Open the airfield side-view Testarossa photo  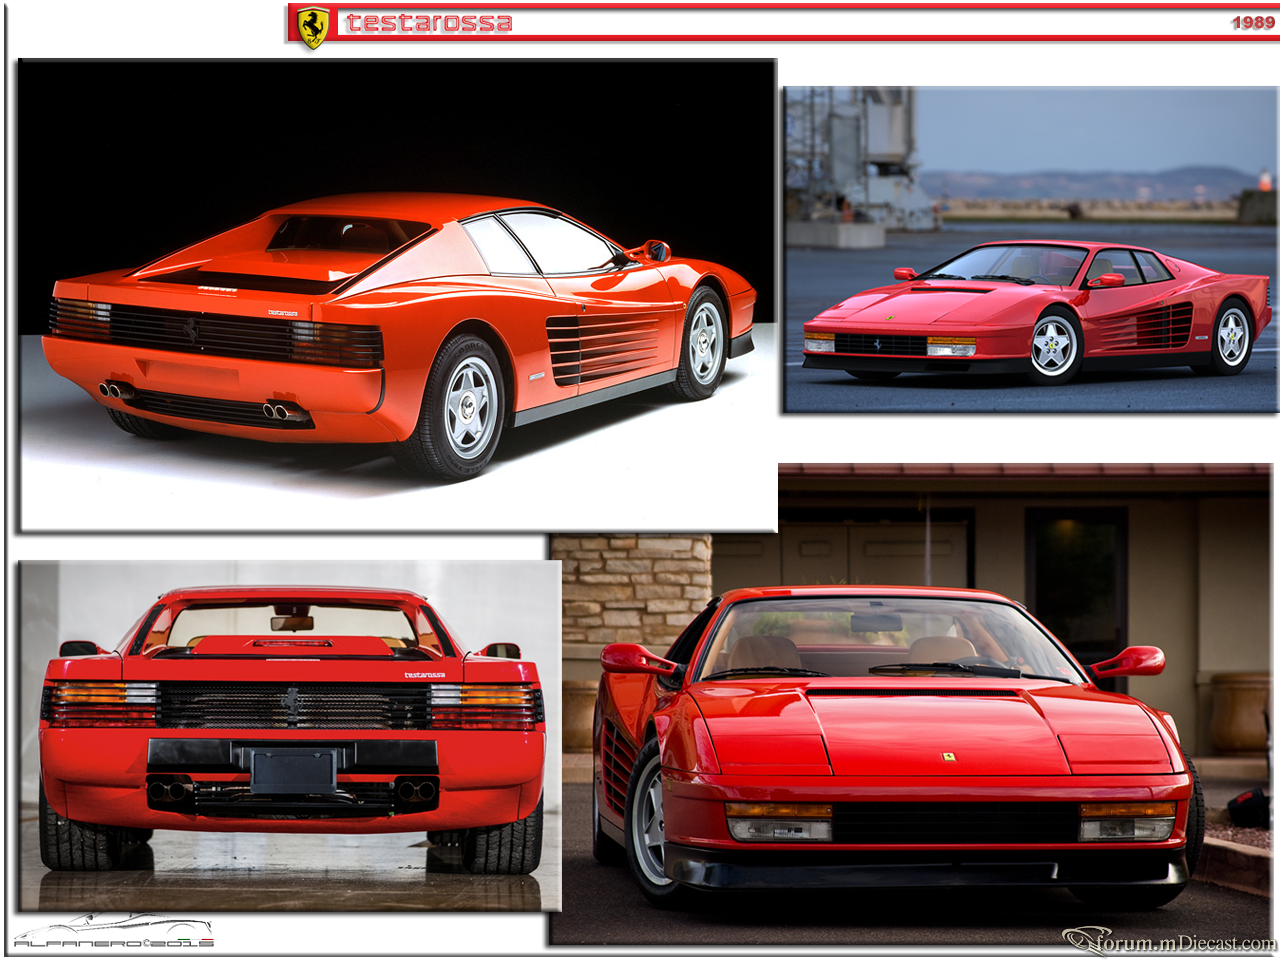point(1030,249)
